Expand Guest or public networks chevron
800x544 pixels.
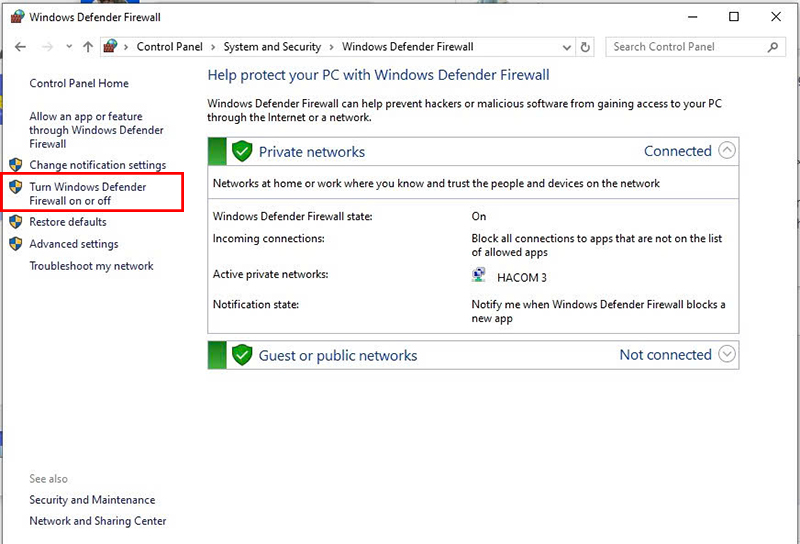tap(727, 354)
